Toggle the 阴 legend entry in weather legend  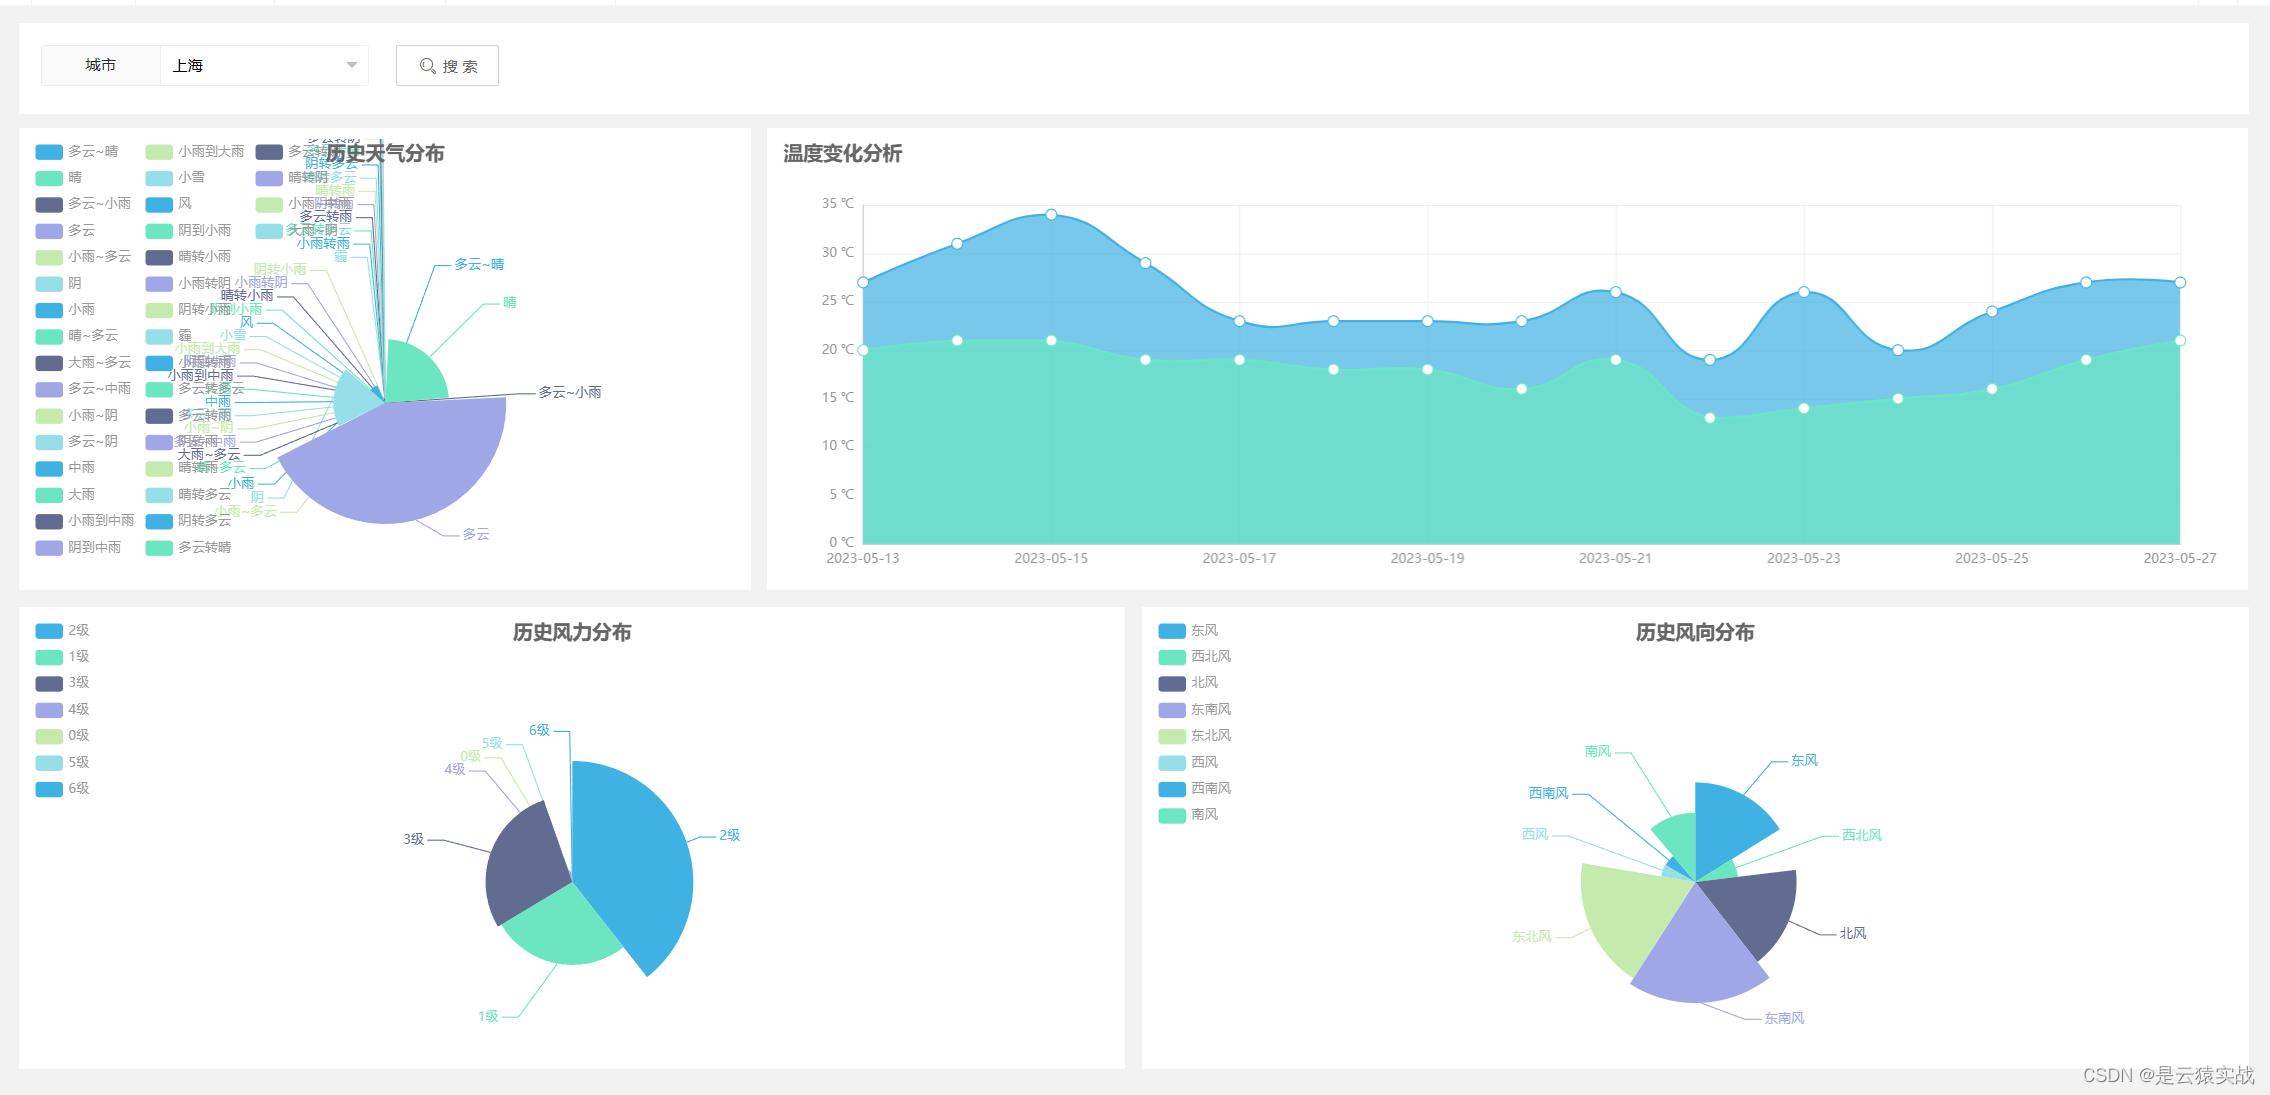pos(59,283)
